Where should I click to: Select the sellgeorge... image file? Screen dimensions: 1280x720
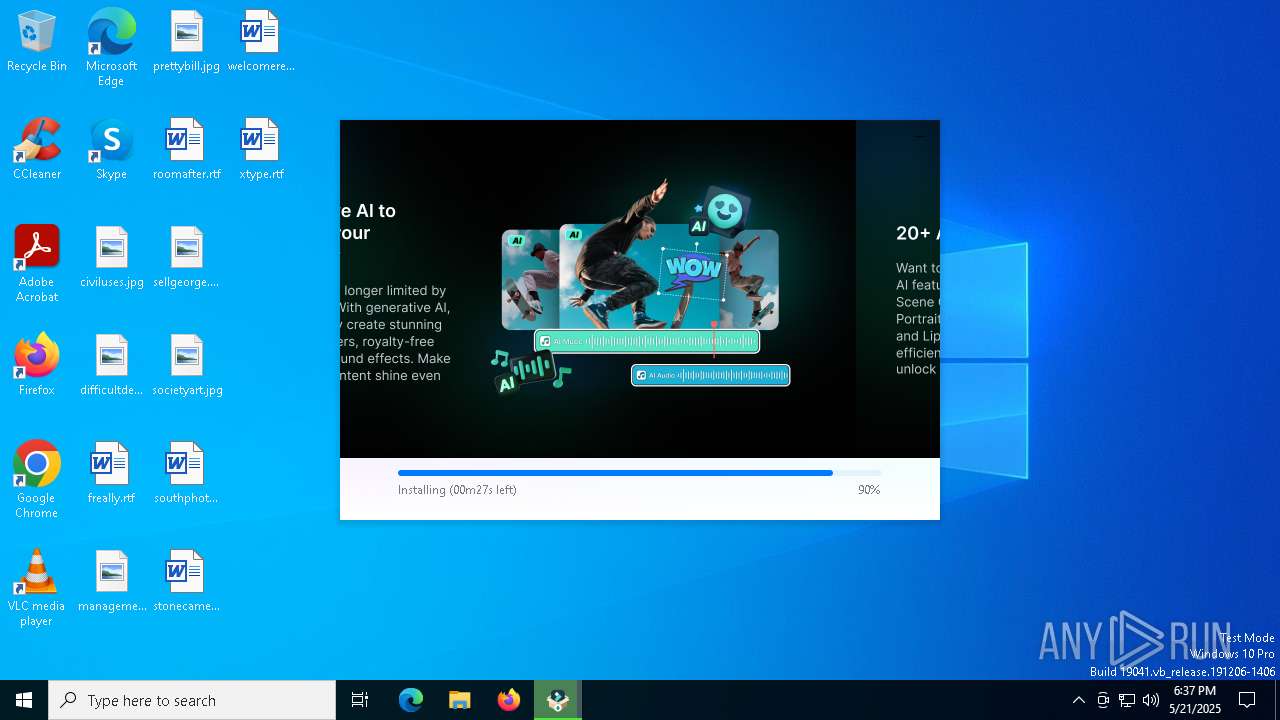pyautogui.click(x=186, y=257)
